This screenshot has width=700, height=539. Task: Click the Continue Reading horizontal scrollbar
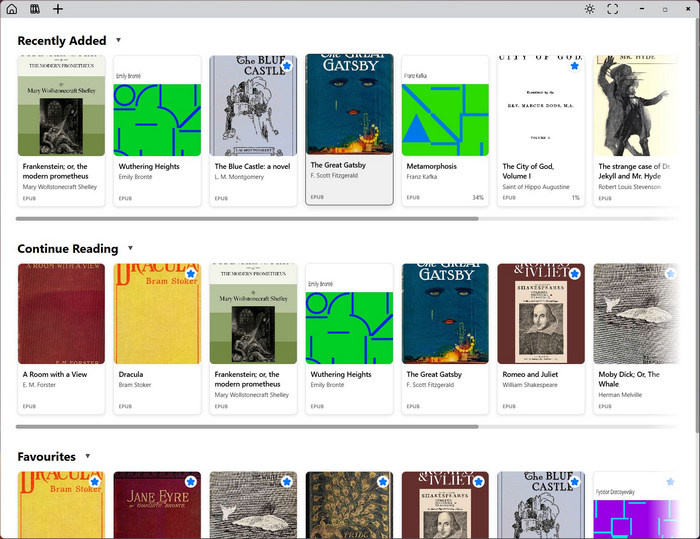coord(247,426)
